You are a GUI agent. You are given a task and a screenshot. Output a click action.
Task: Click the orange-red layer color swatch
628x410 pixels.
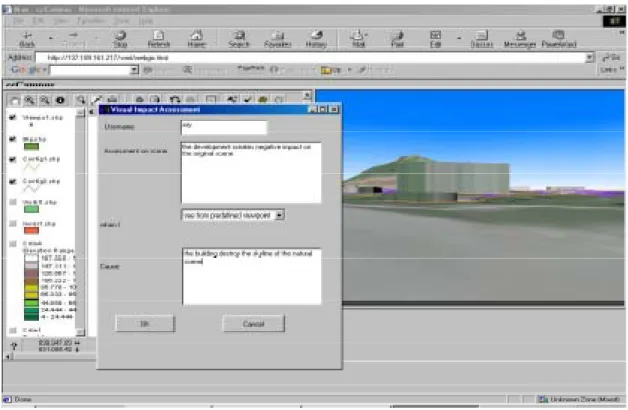[x=31, y=230]
